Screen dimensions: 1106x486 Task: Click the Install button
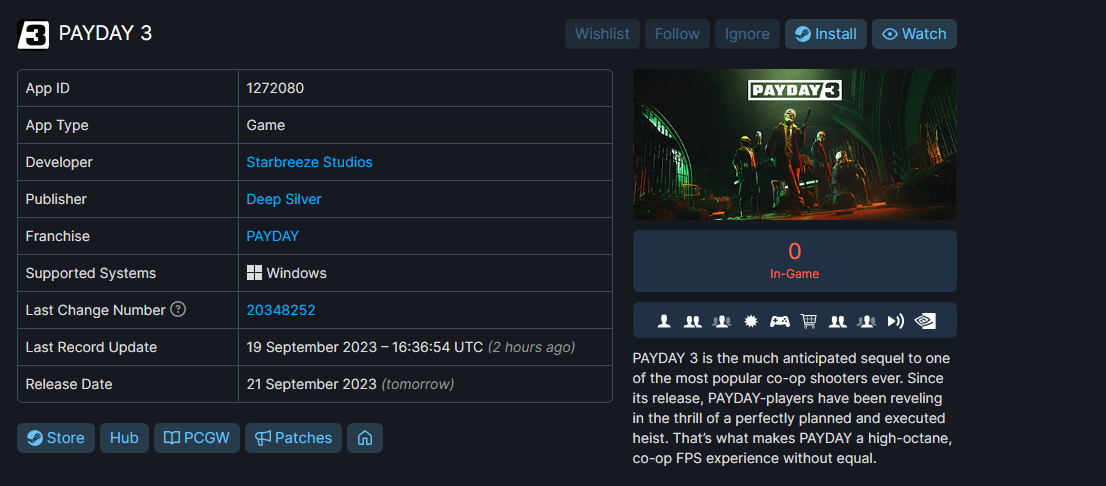(826, 34)
